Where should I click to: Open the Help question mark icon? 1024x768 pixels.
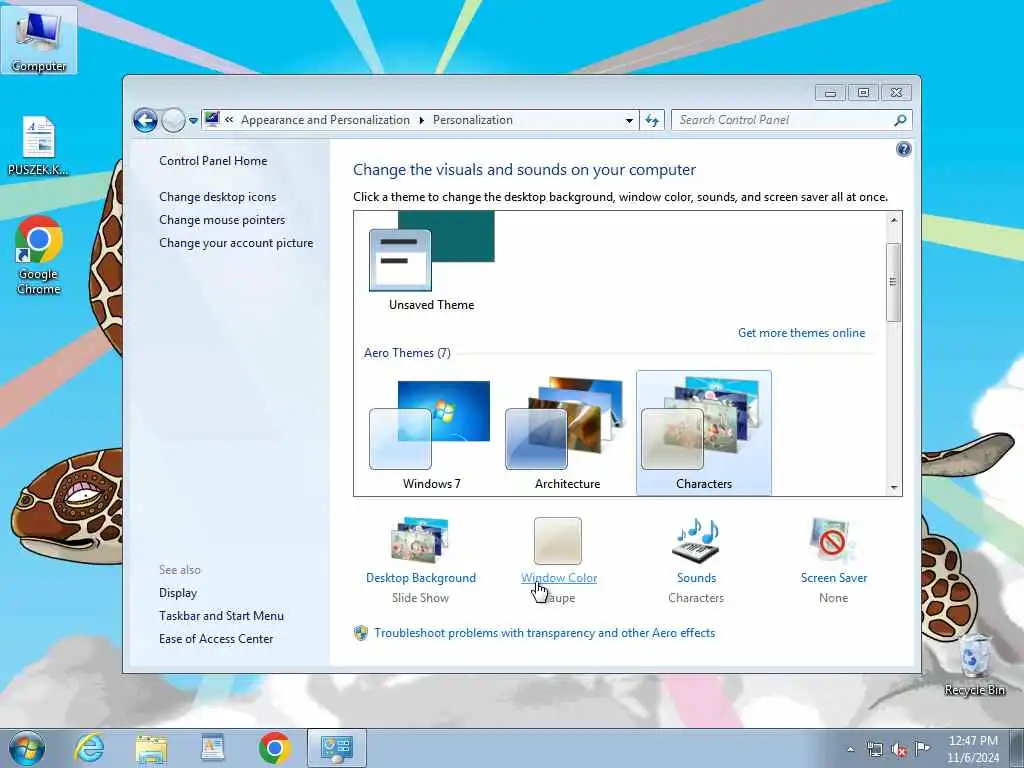click(903, 150)
